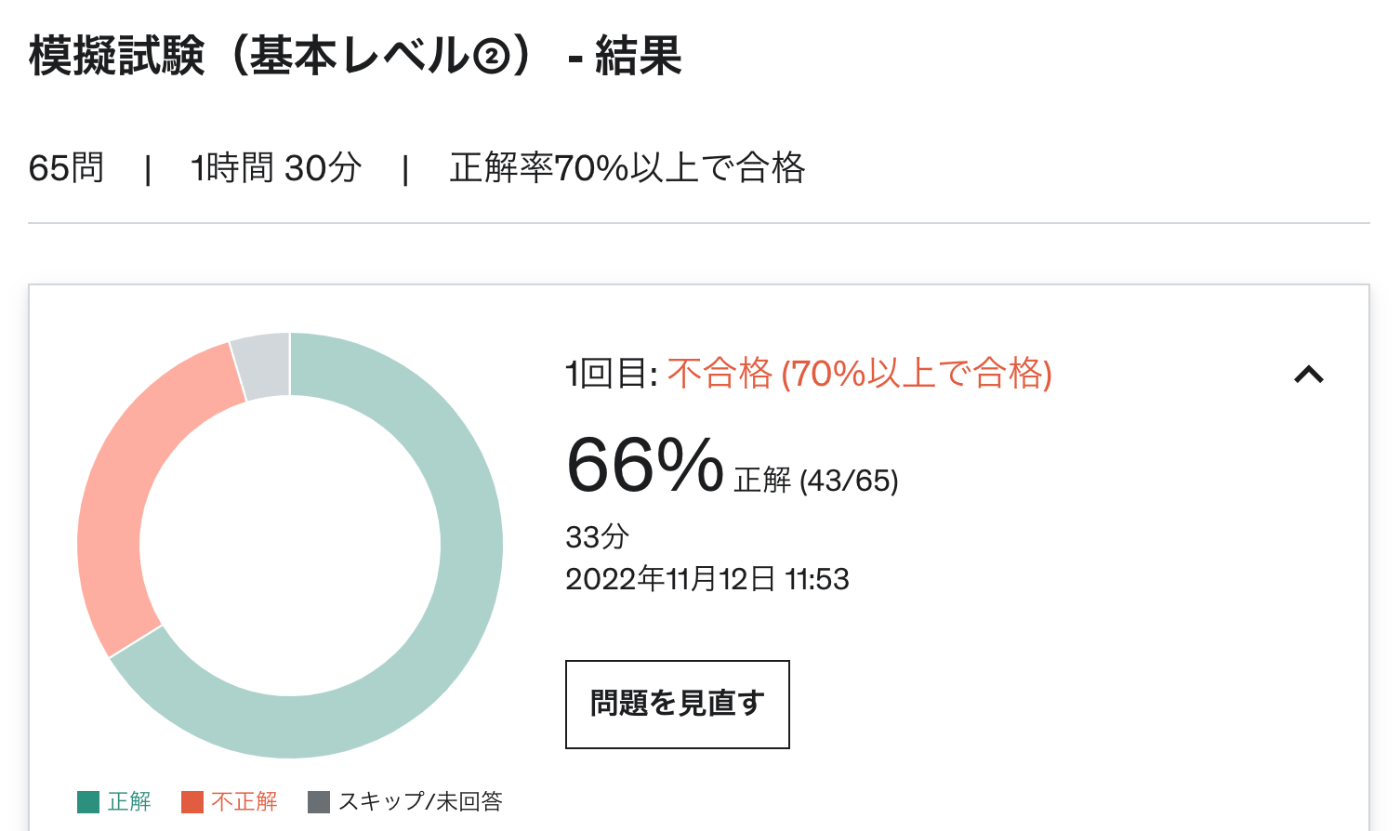Toggle the スキップ/未回答 legend label
The height and width of the screenshot is (831, 1400).
pyautogui.click(x=420, y=802)
